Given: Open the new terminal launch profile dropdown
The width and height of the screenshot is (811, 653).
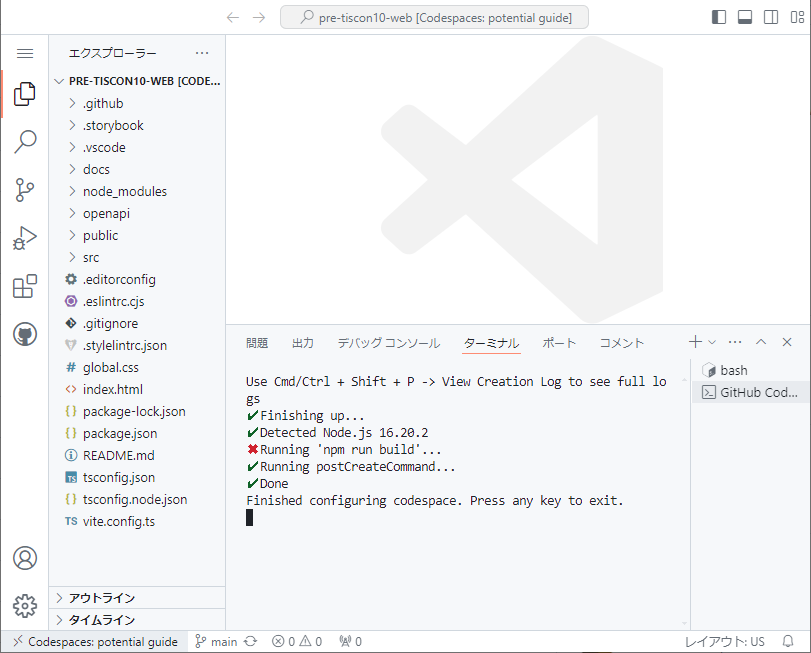Looking at the screenshot, I should (712, 342).
